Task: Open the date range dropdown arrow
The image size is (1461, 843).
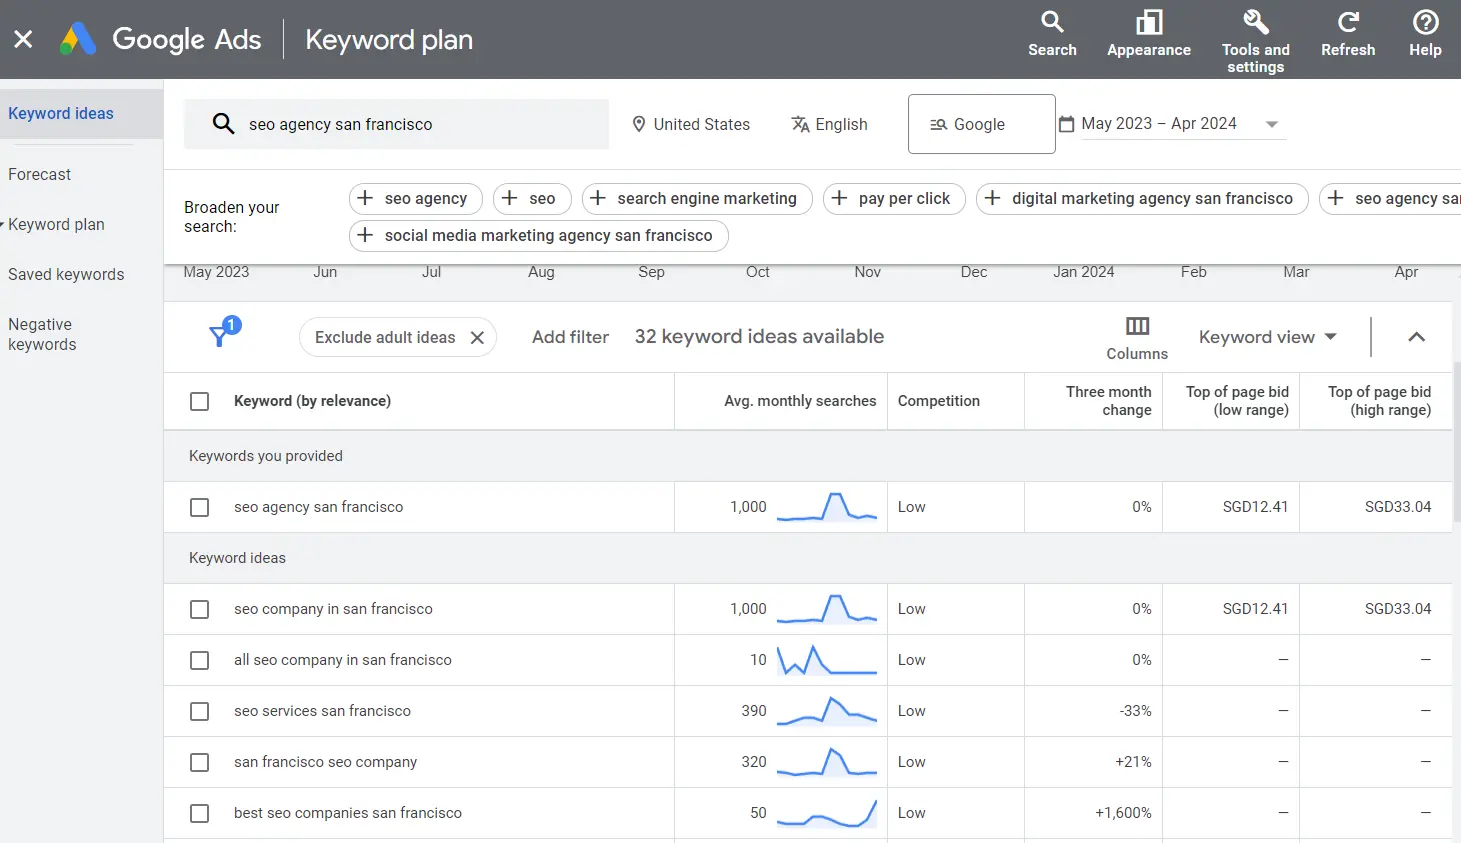Action: click(x=1272, y=125)
